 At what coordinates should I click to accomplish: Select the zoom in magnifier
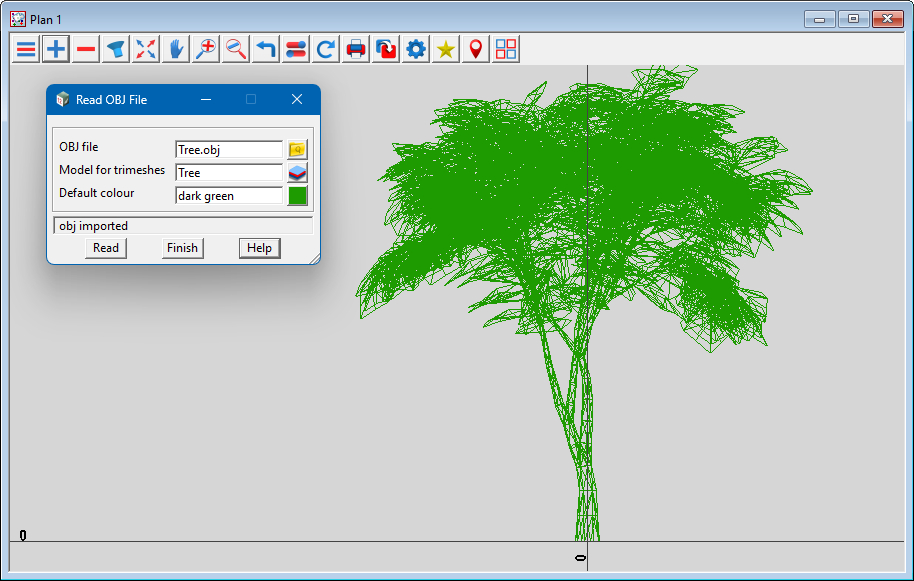pos(206,49)
